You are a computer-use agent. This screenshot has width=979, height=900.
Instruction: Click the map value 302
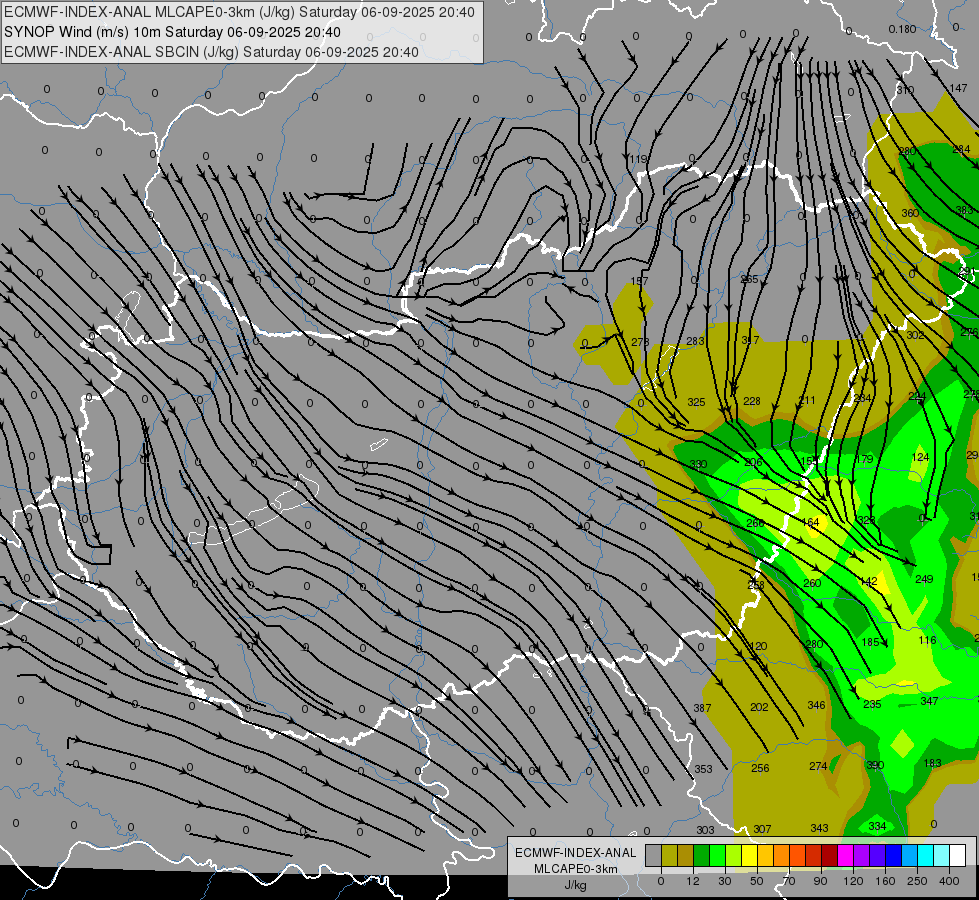[915, 335]
